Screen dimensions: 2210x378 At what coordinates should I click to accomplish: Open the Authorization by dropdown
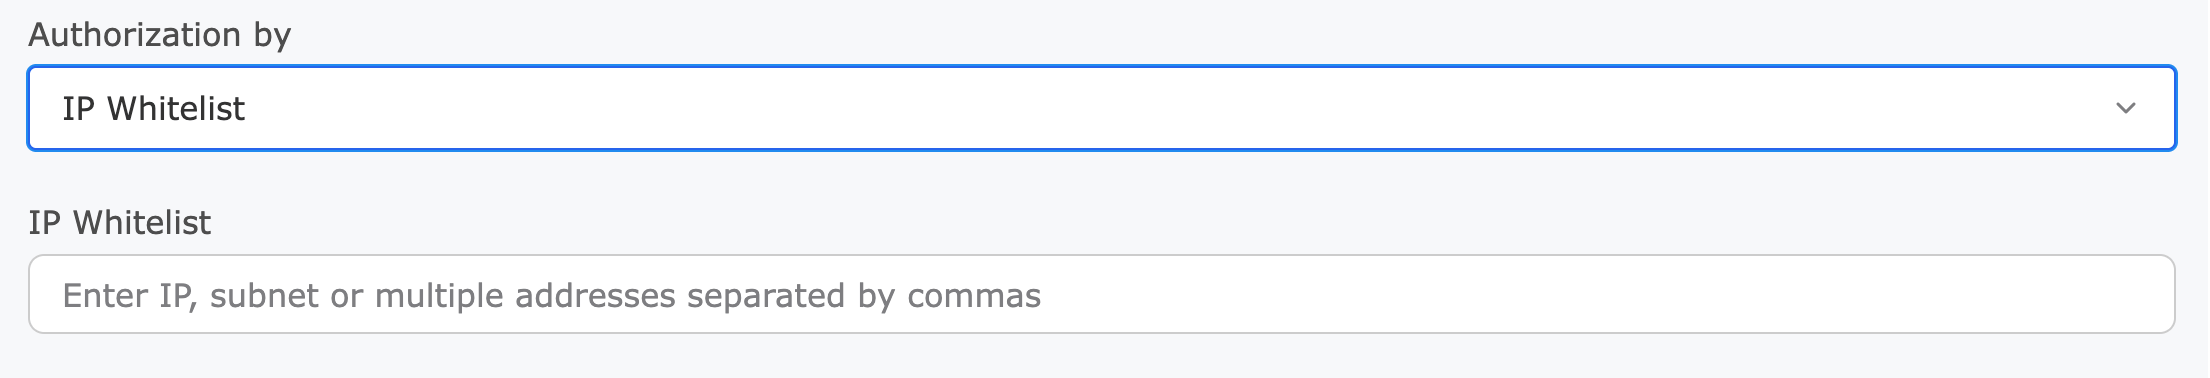point(1101,108)
